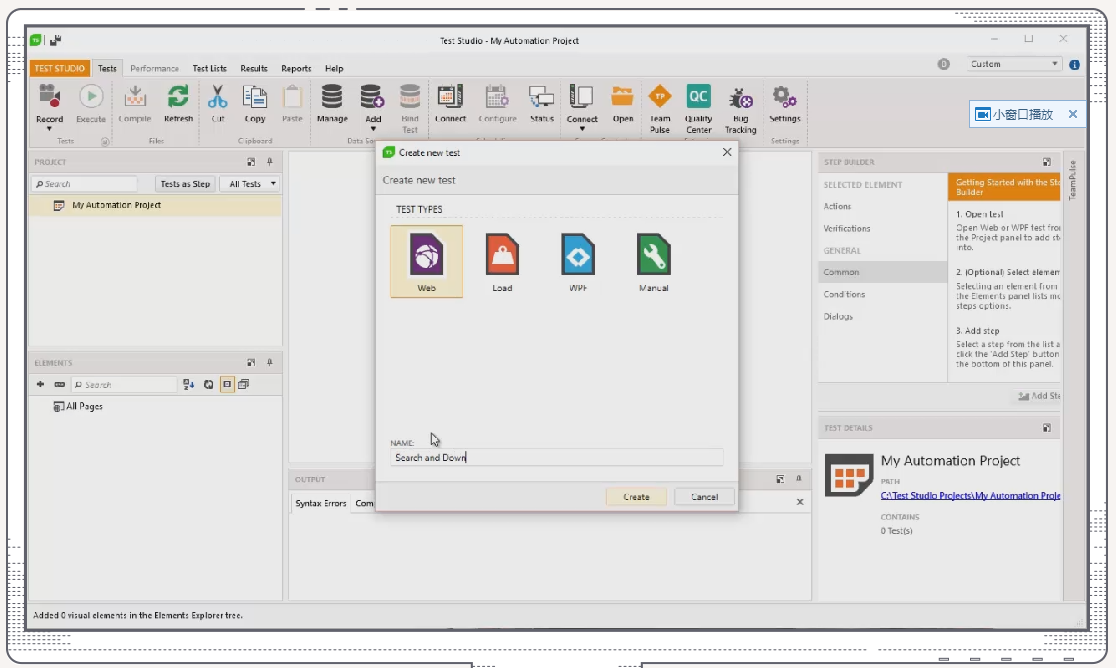Select the Manual test type
This screenshot has height=668, width=1116.
coord(653,261)
